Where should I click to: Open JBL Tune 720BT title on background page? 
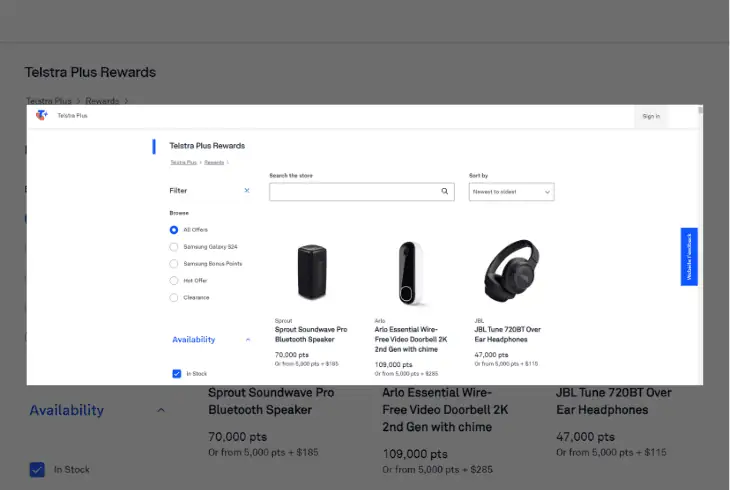[614, 401]
